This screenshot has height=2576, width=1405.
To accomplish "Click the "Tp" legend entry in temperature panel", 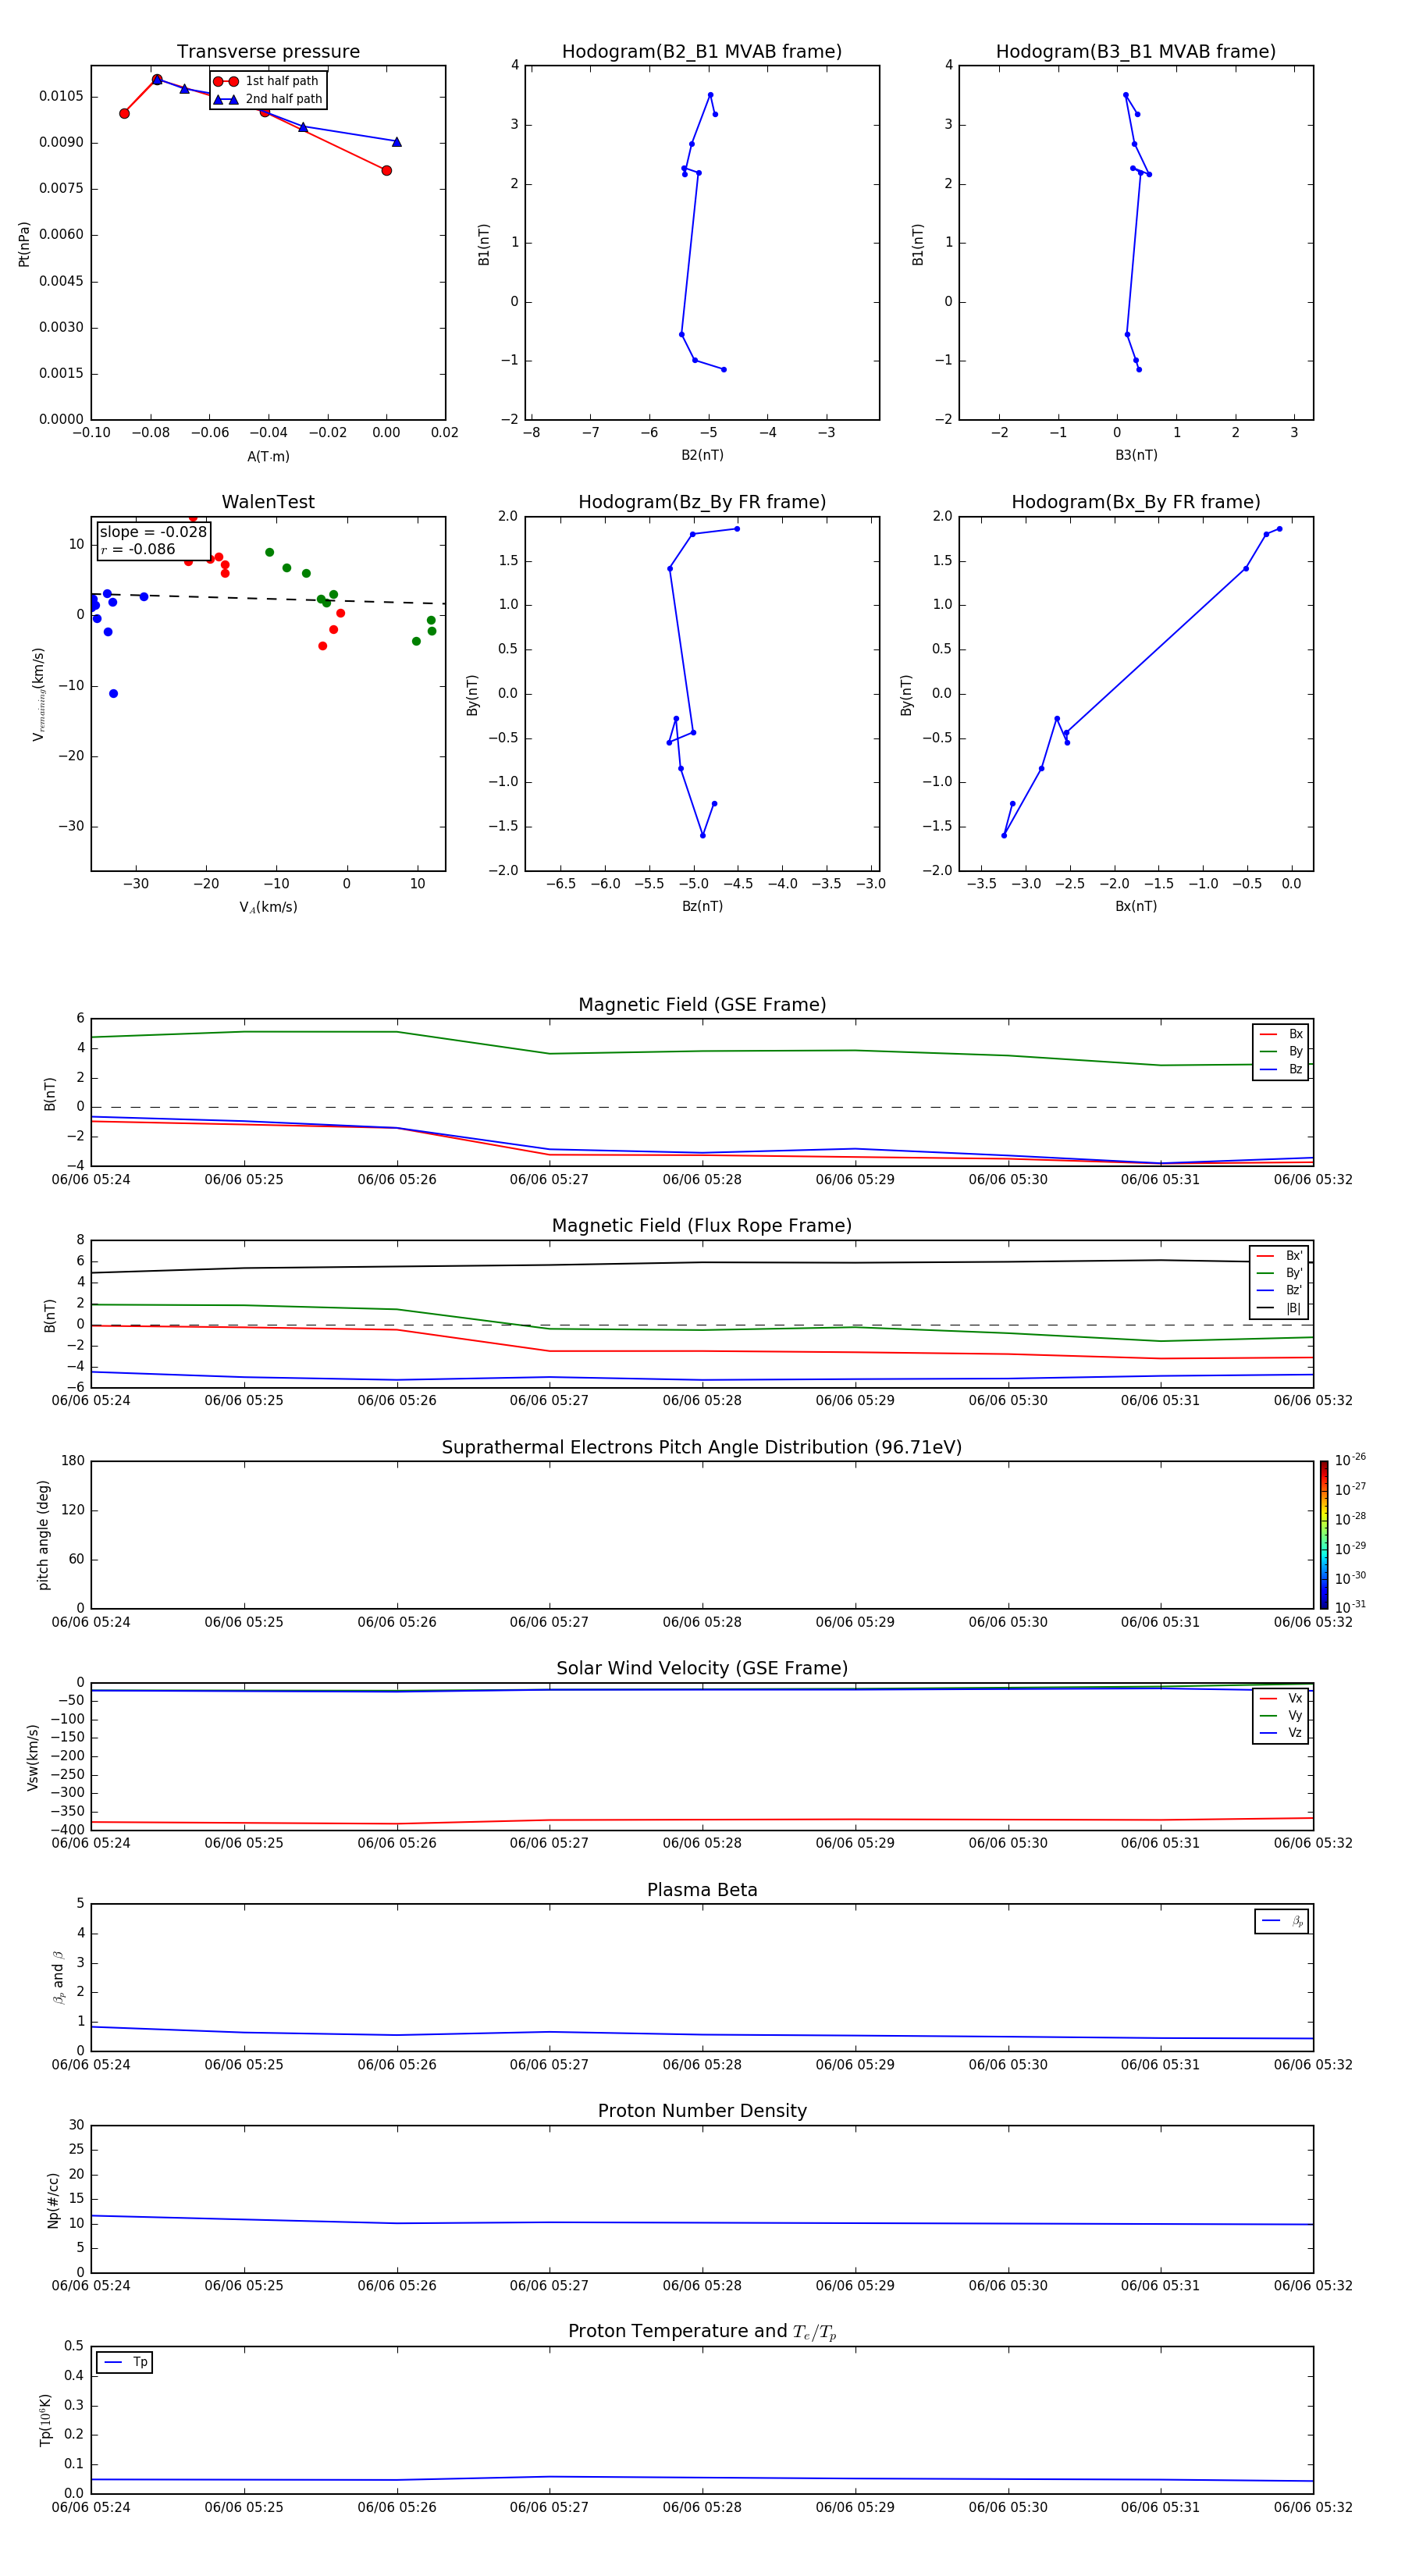I will (125, 2362).
